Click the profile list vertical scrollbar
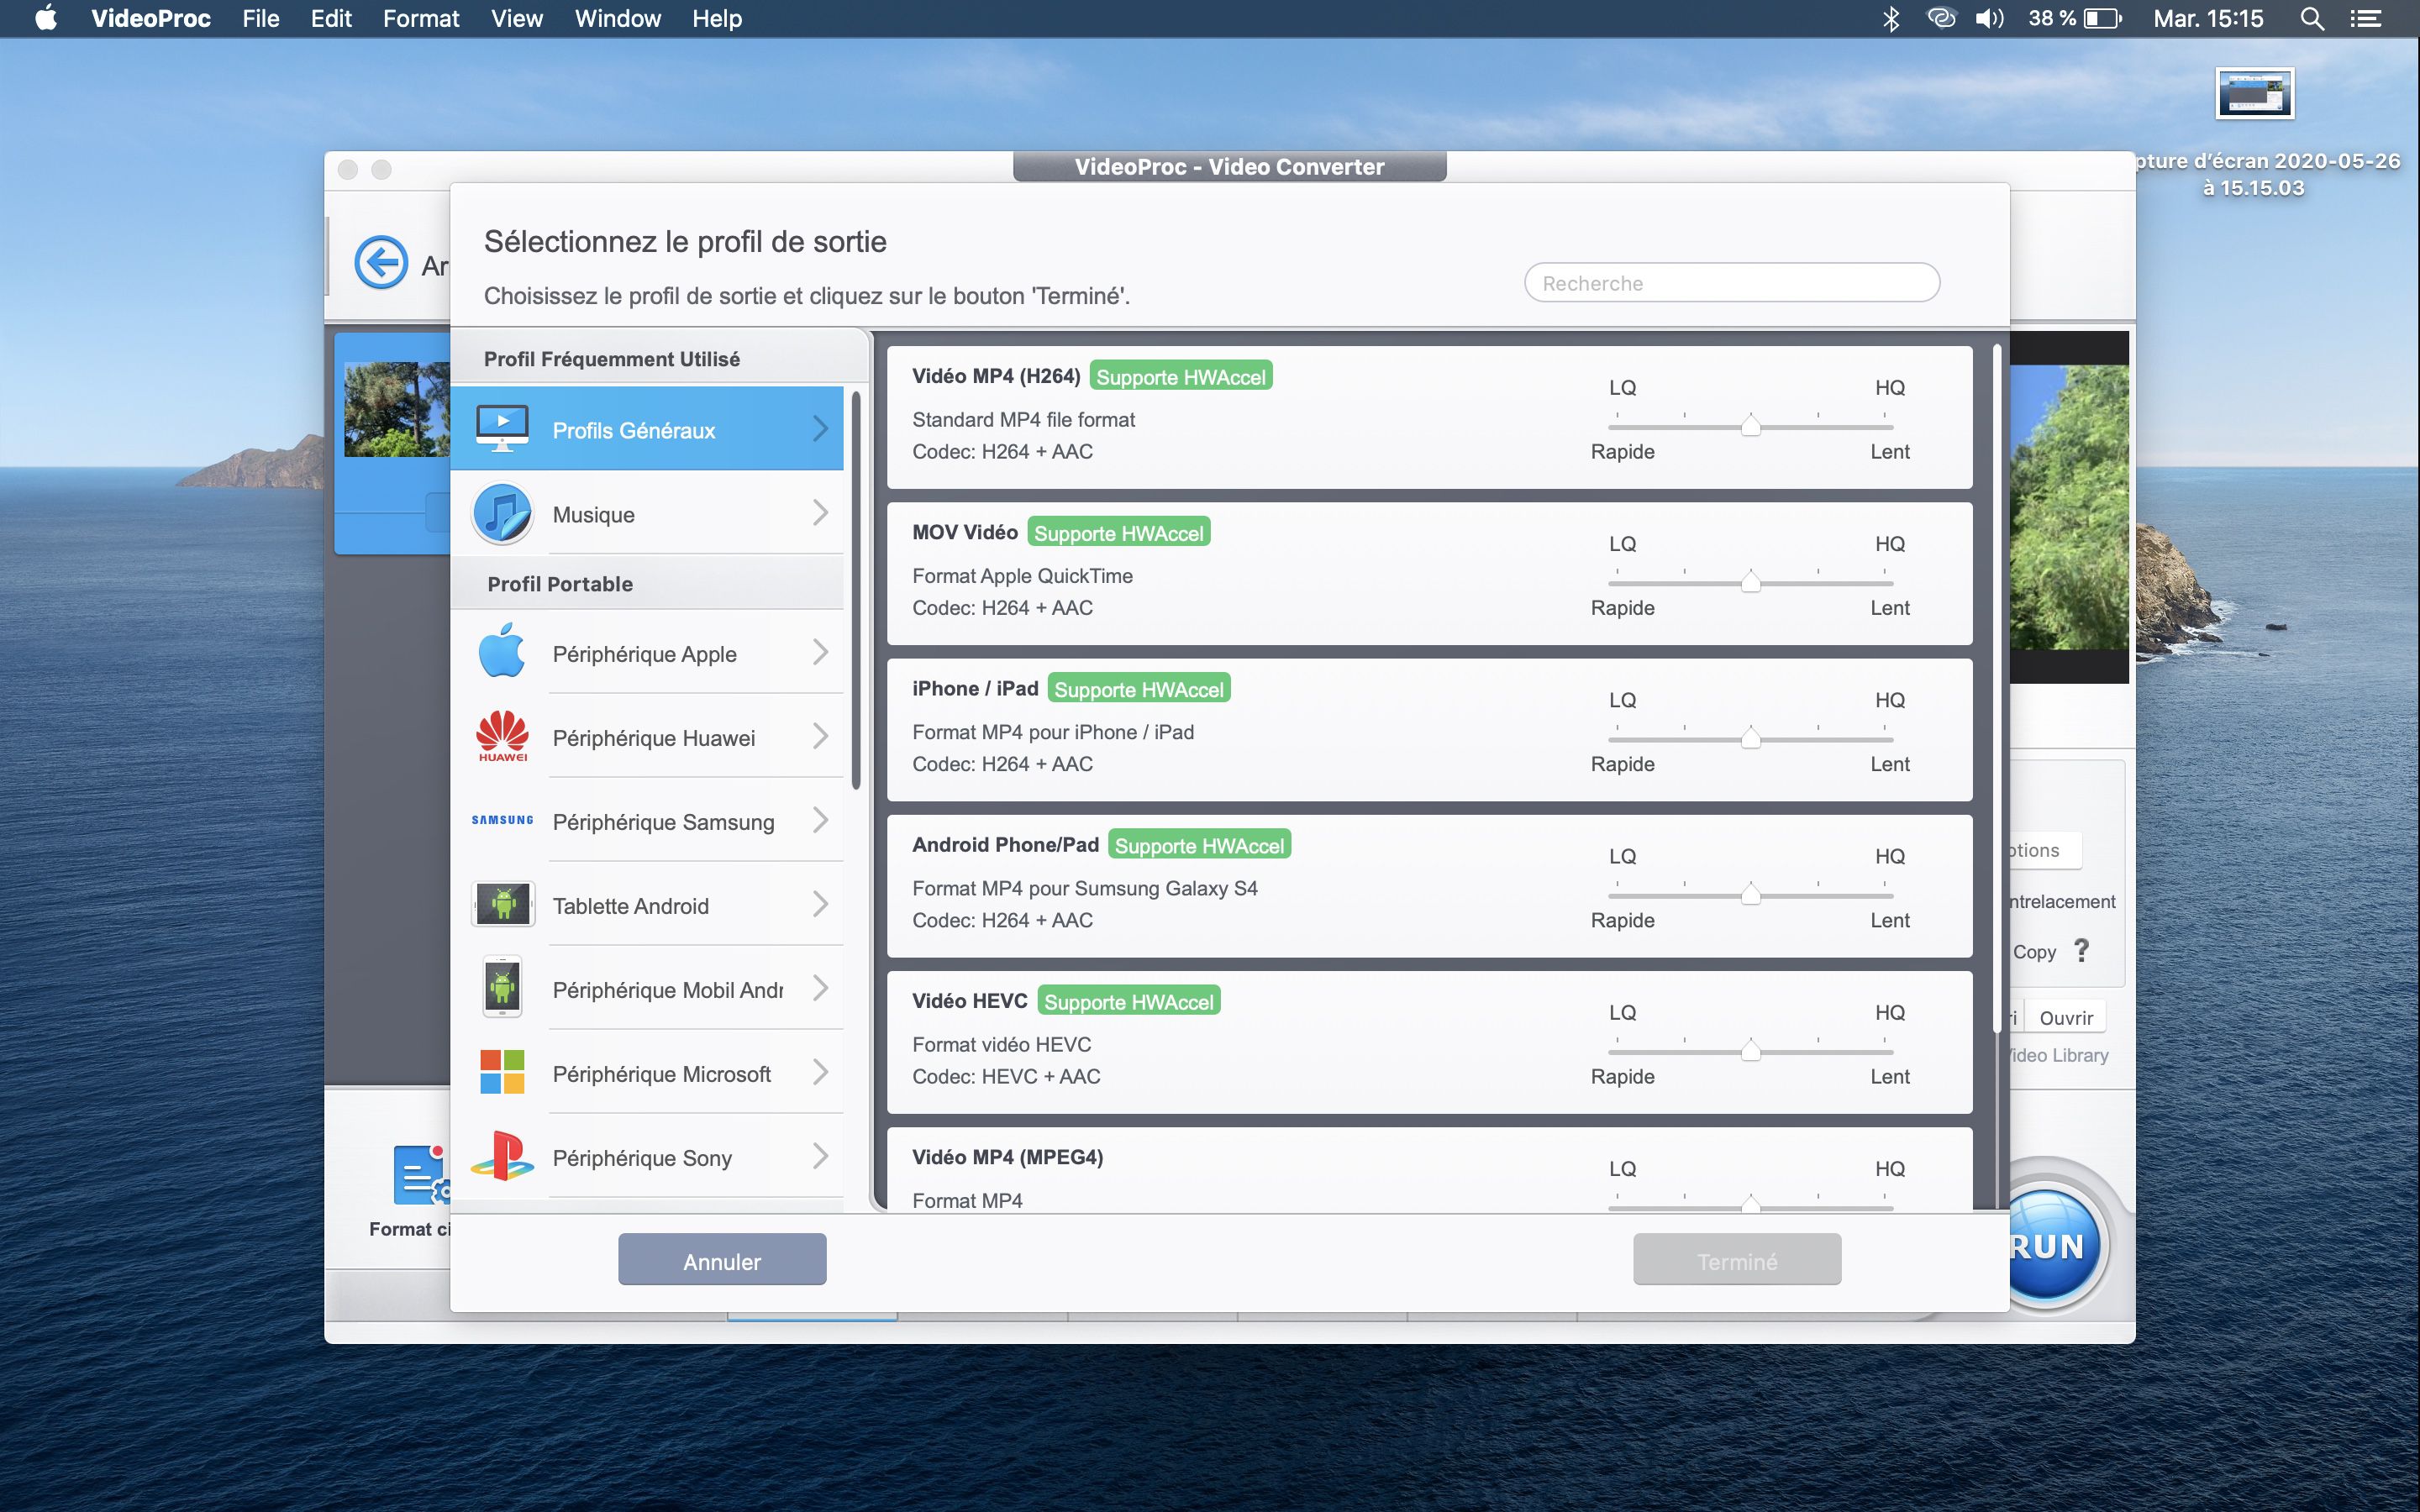 click(x=1996, y=688)
